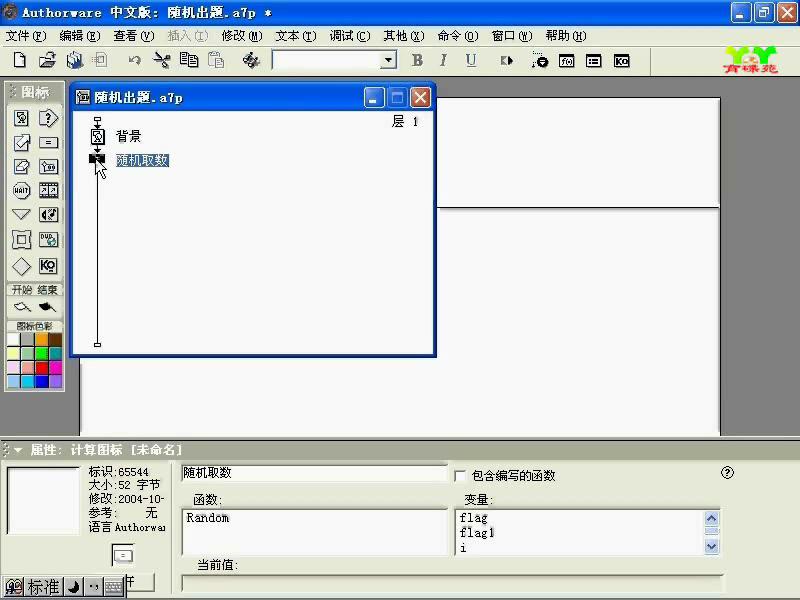This screenshot has width=800, height=600.
Task: Choose the red icon color swatch
Action: tap(42, 367)
